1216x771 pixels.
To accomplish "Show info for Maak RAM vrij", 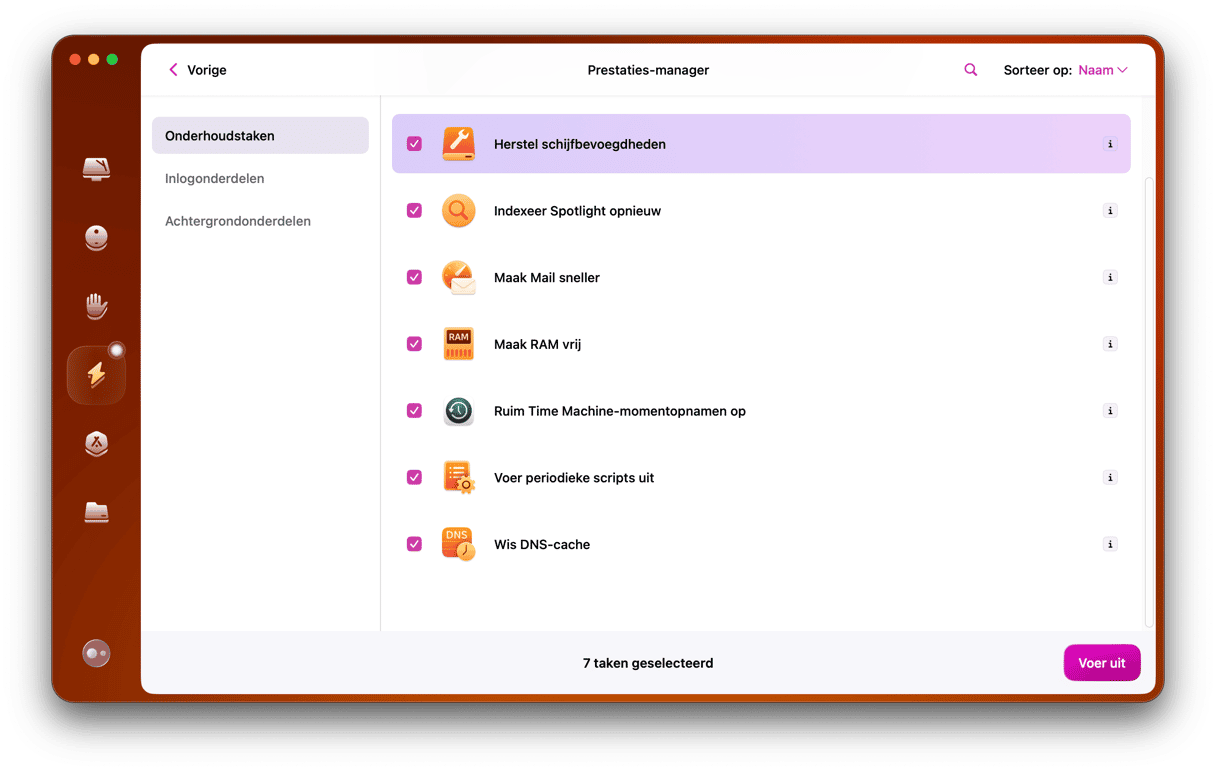I will click(1110, 344).
